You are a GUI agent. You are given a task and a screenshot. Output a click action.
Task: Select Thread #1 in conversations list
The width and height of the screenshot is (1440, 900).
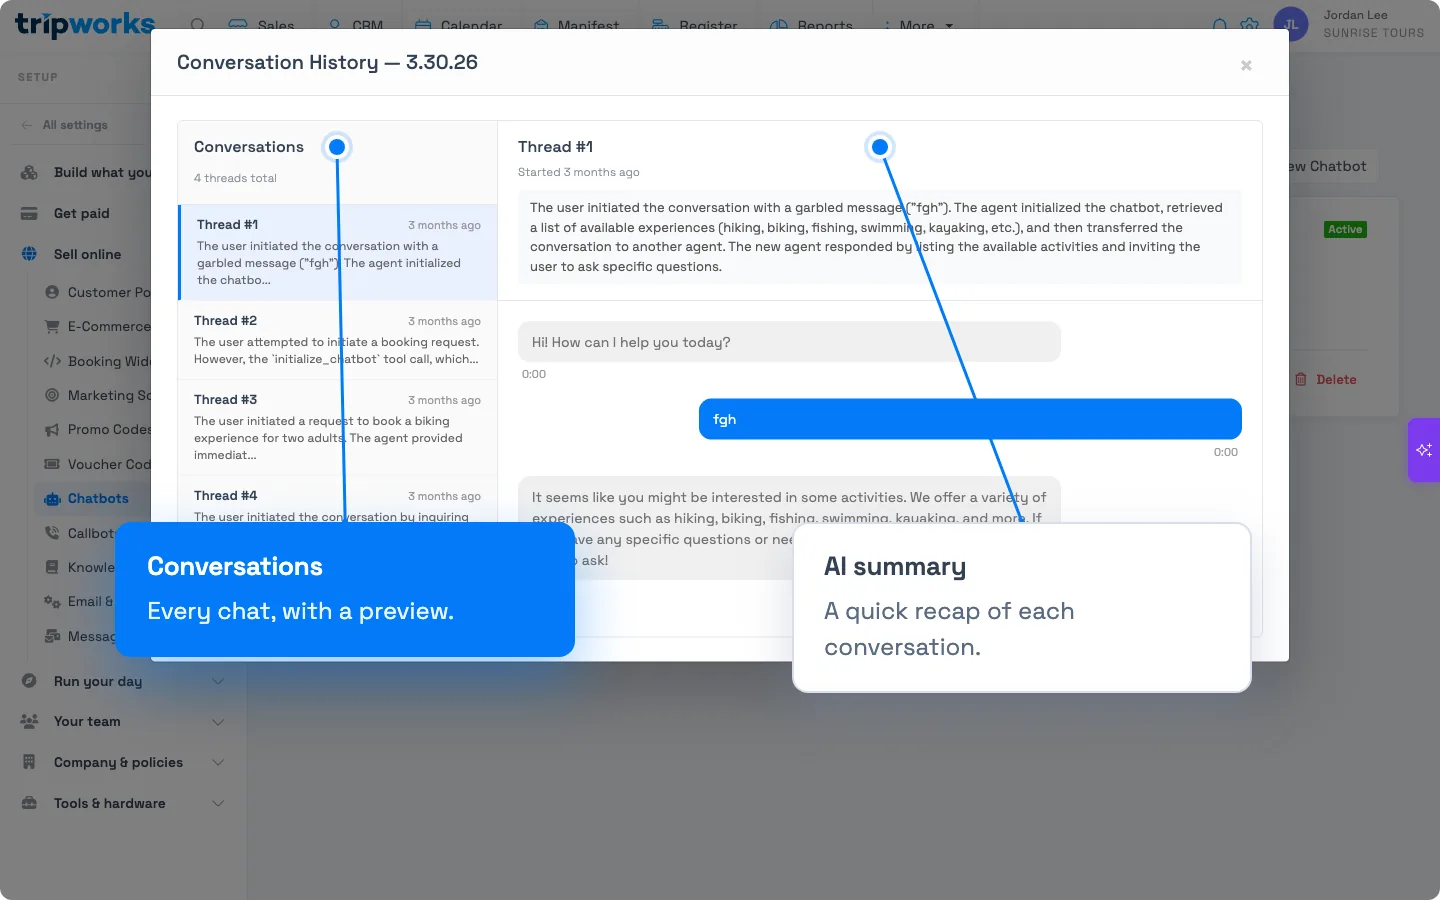coord(338,252)
